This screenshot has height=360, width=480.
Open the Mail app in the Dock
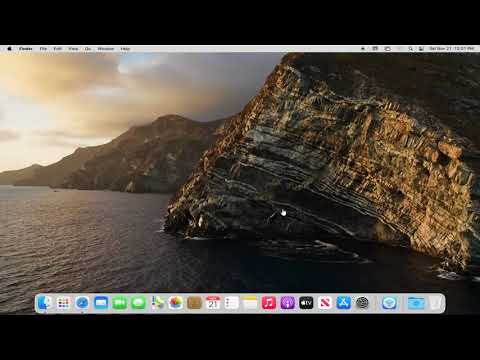click(x=101, y=303)
